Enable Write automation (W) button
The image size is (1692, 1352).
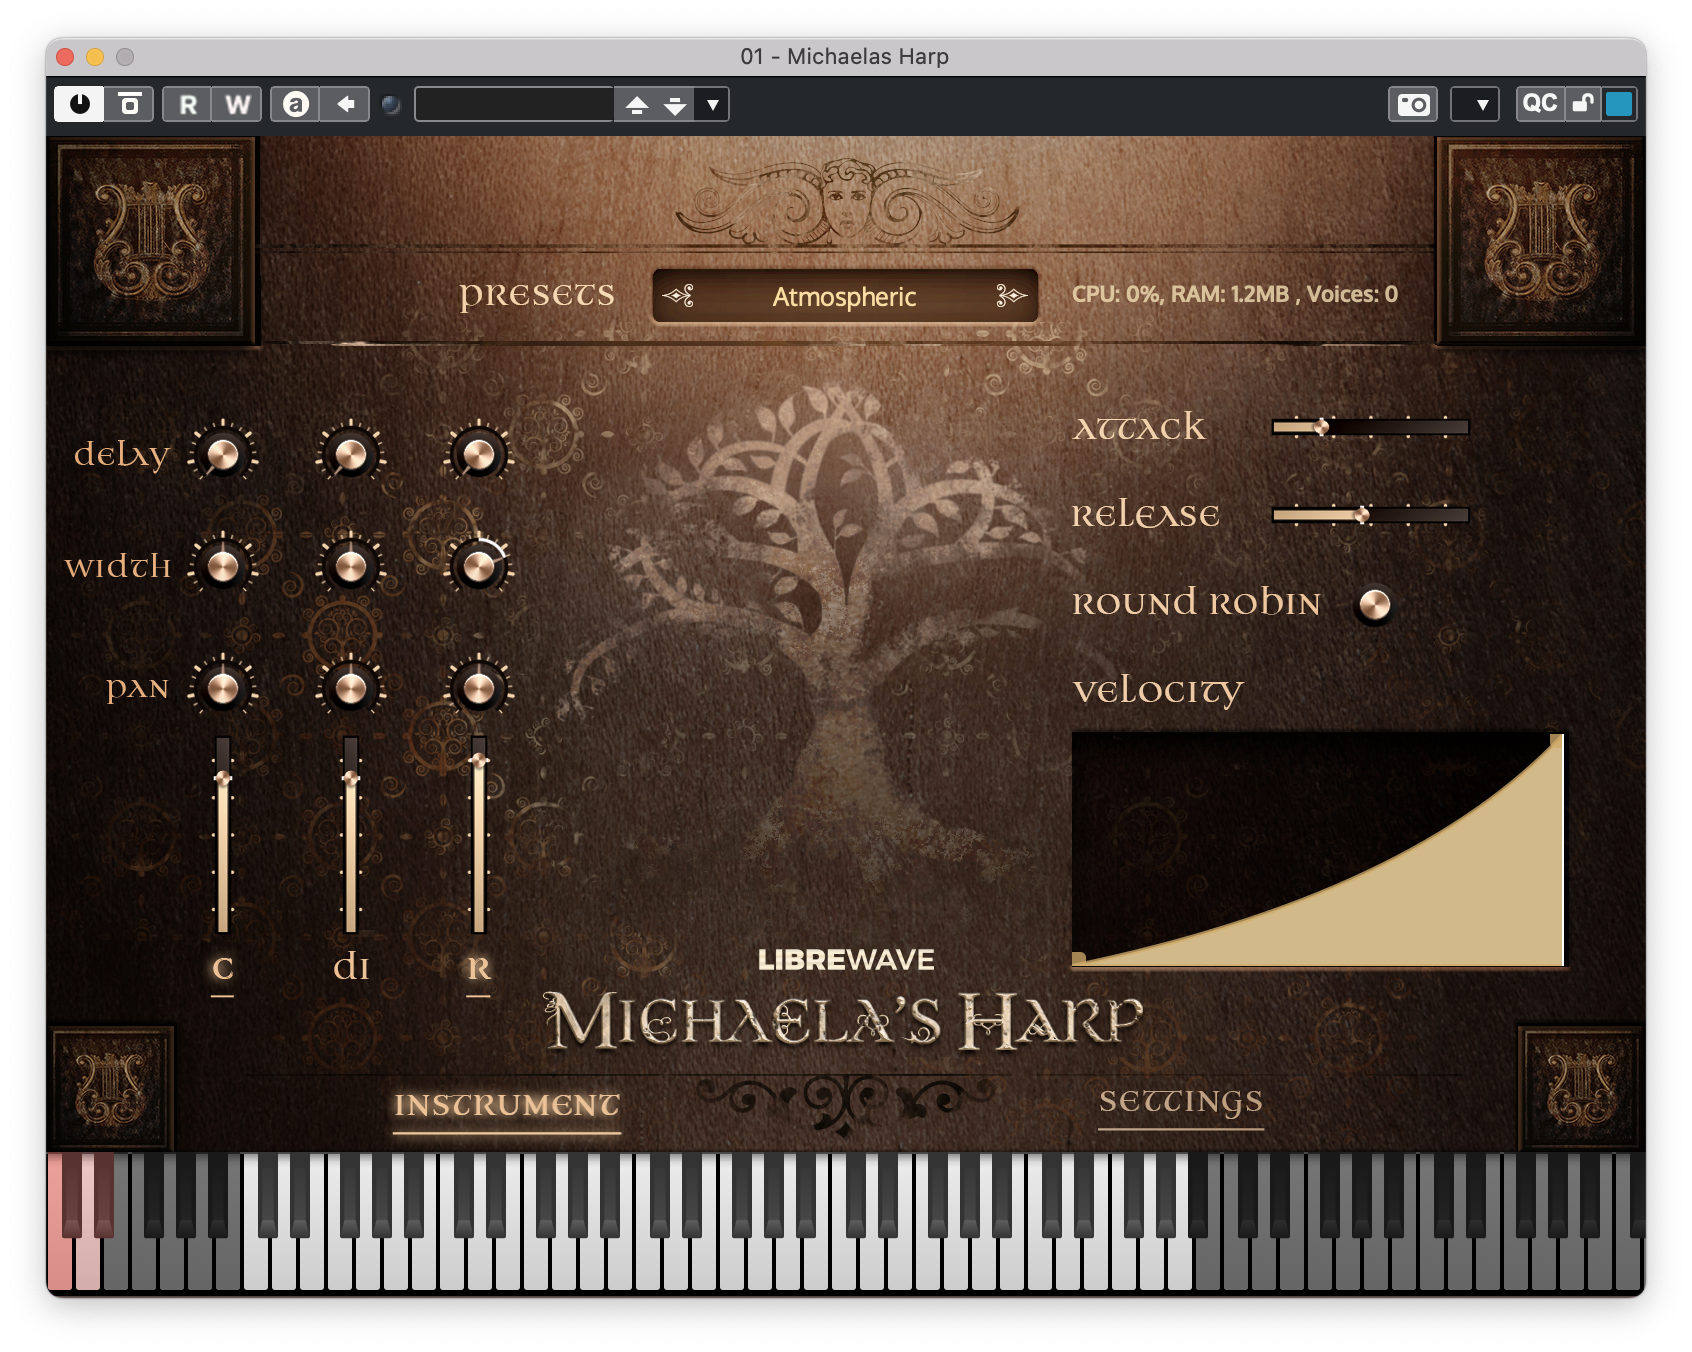(x=237, y=104)
